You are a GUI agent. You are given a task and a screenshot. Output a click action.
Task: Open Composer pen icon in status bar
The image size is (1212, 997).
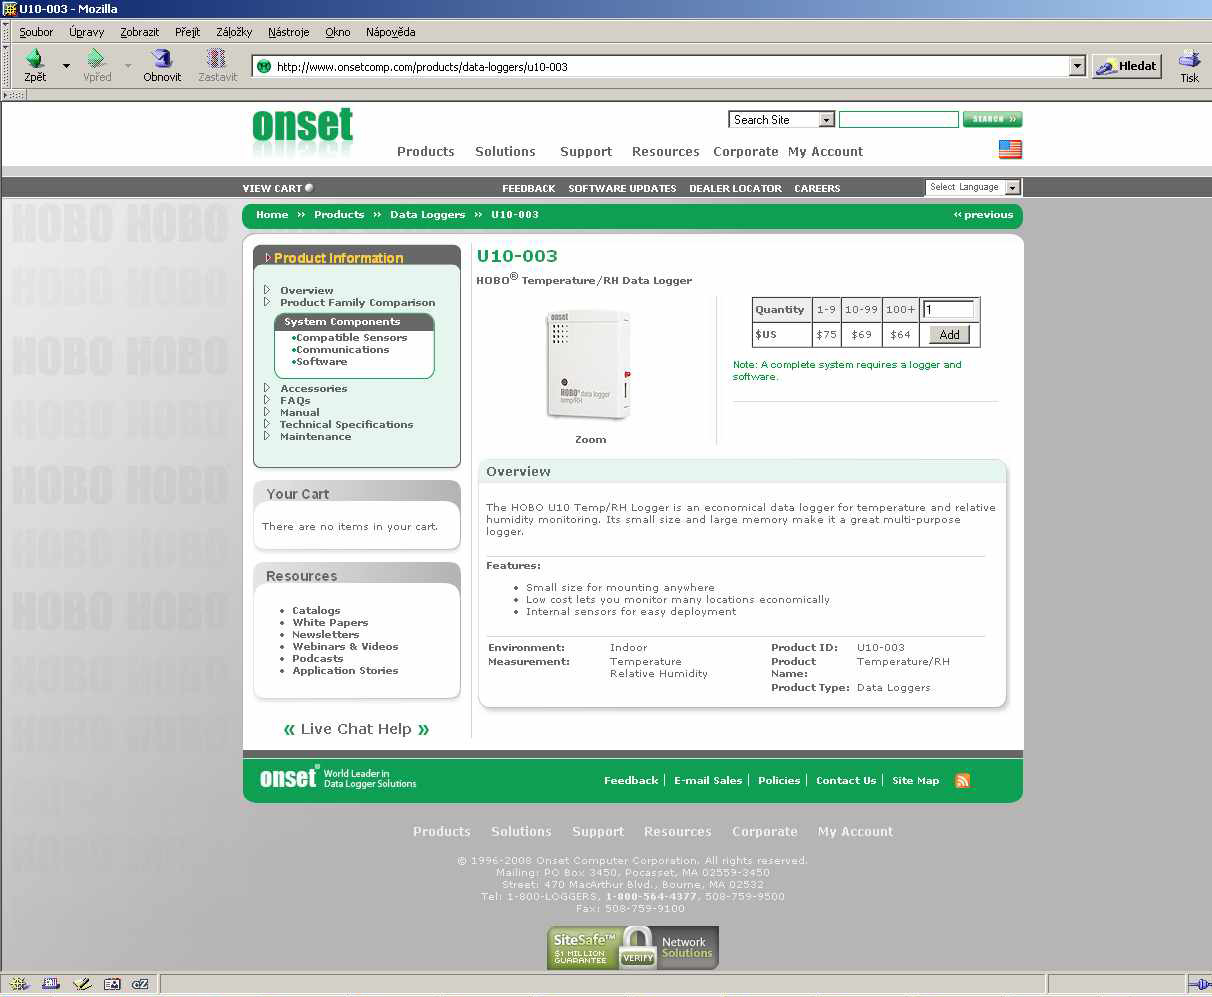82,984
